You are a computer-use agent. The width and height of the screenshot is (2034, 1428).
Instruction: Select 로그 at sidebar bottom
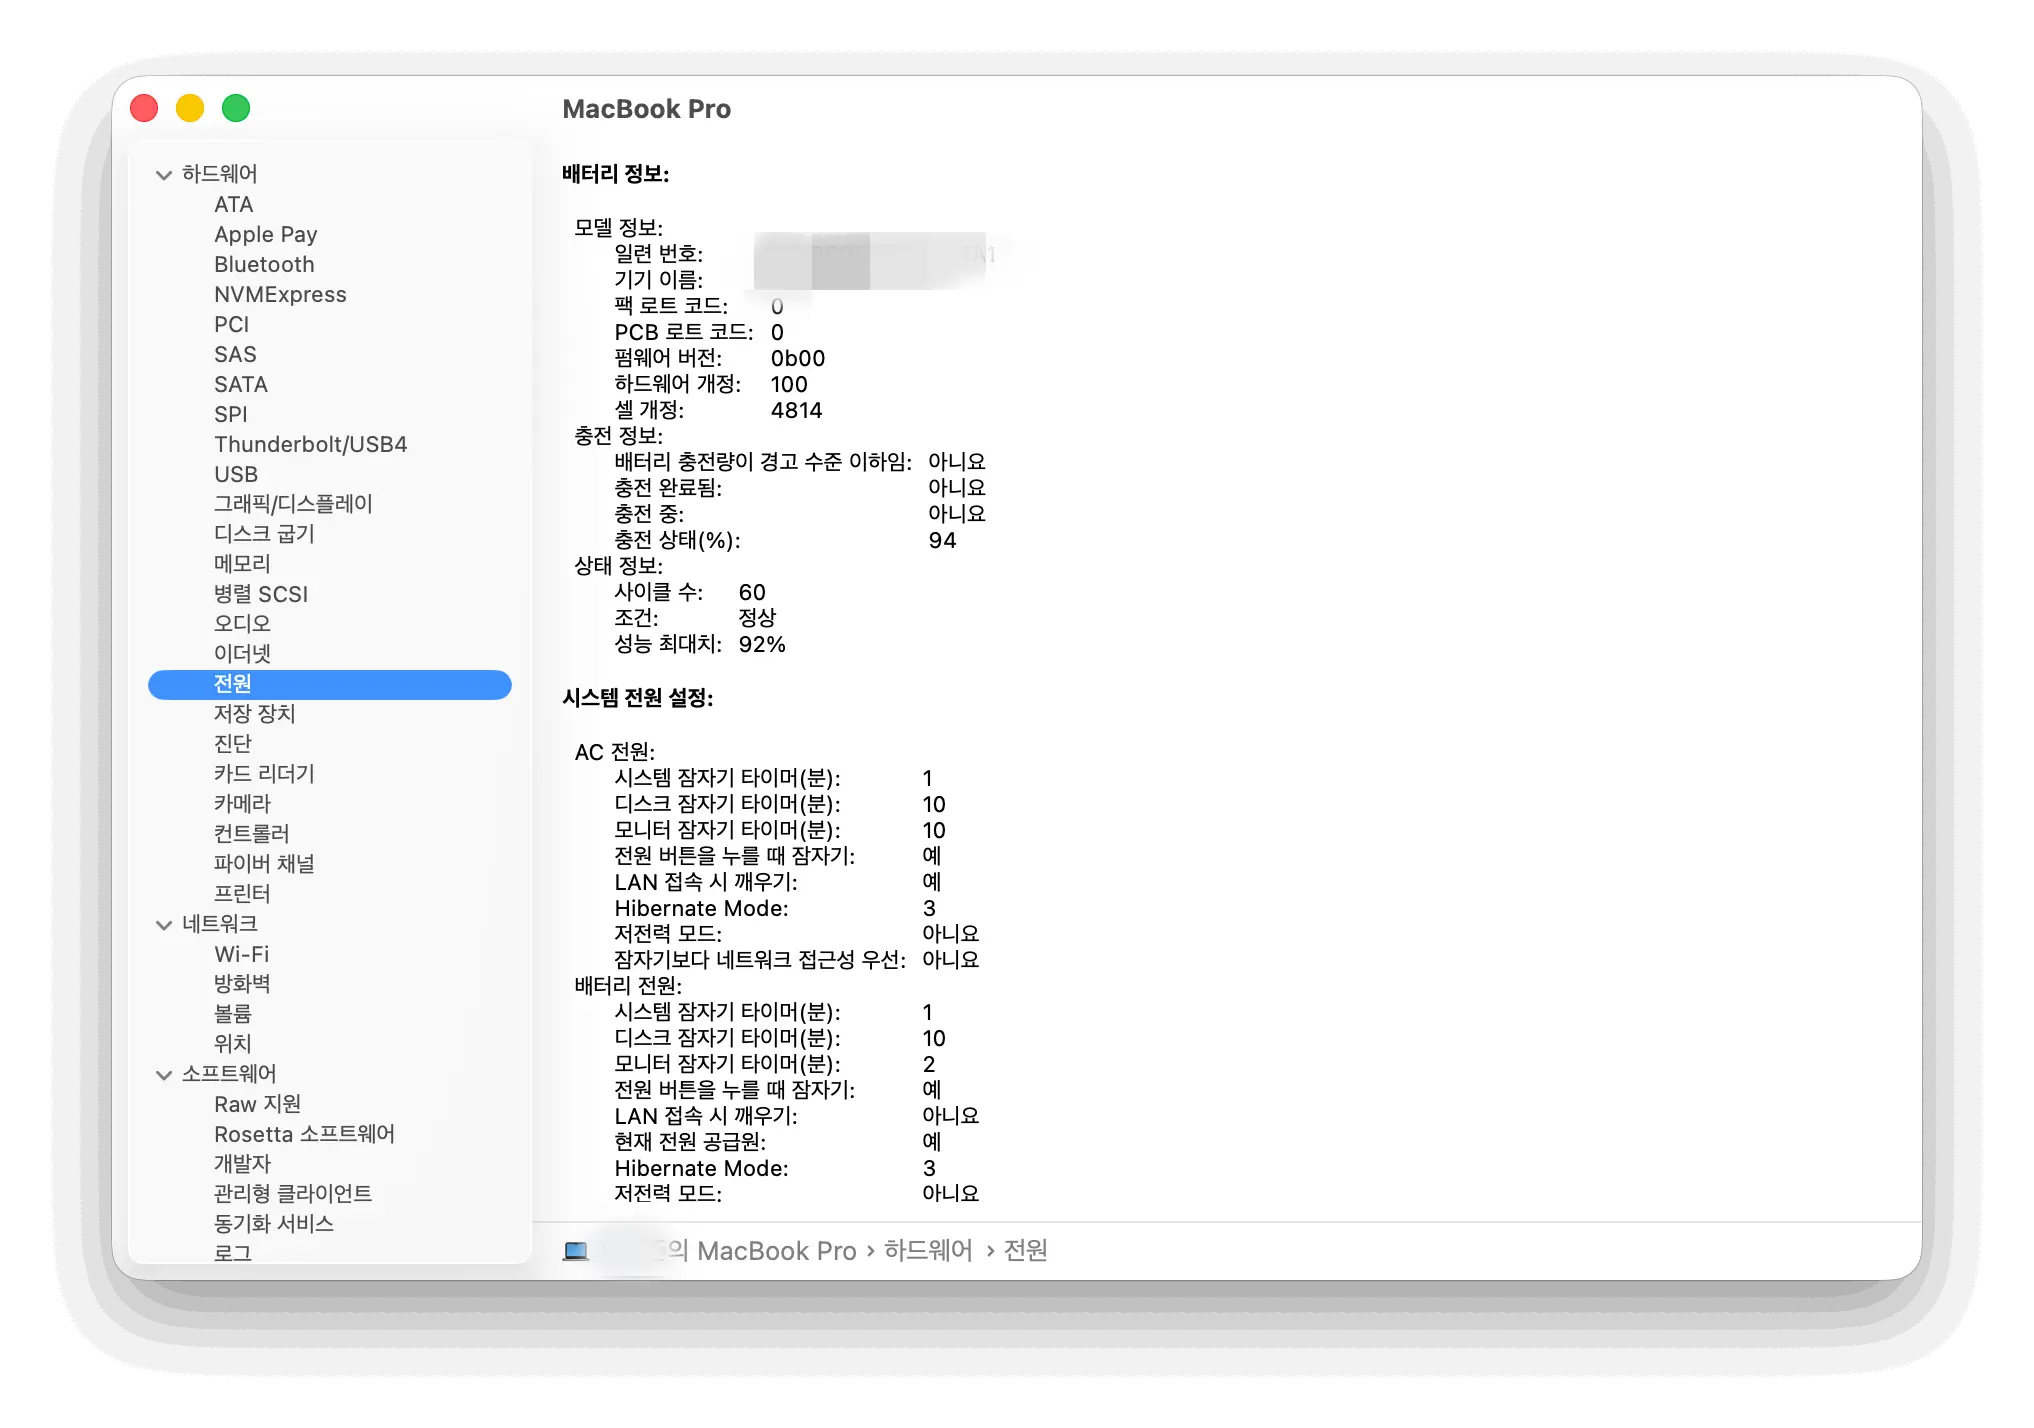[233, 1253]
